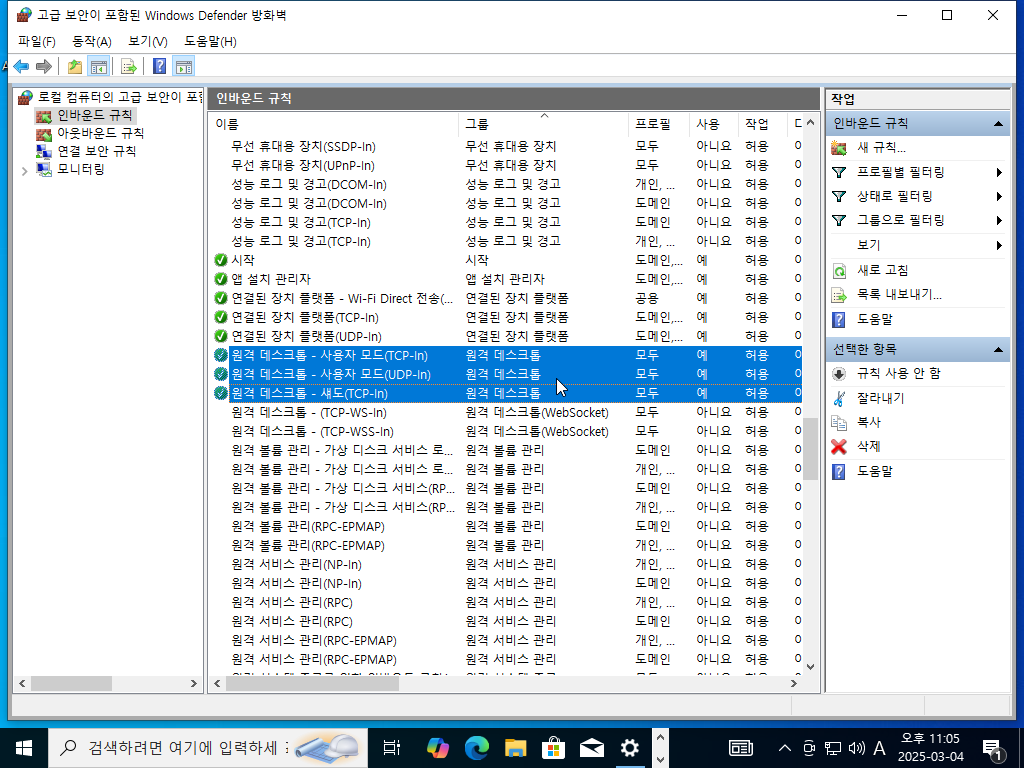Viewport: 1024px width, 768px height.
Task: Click the green check icon of 시작 rule
Action: pyautogui.click(x=221, y=260)
